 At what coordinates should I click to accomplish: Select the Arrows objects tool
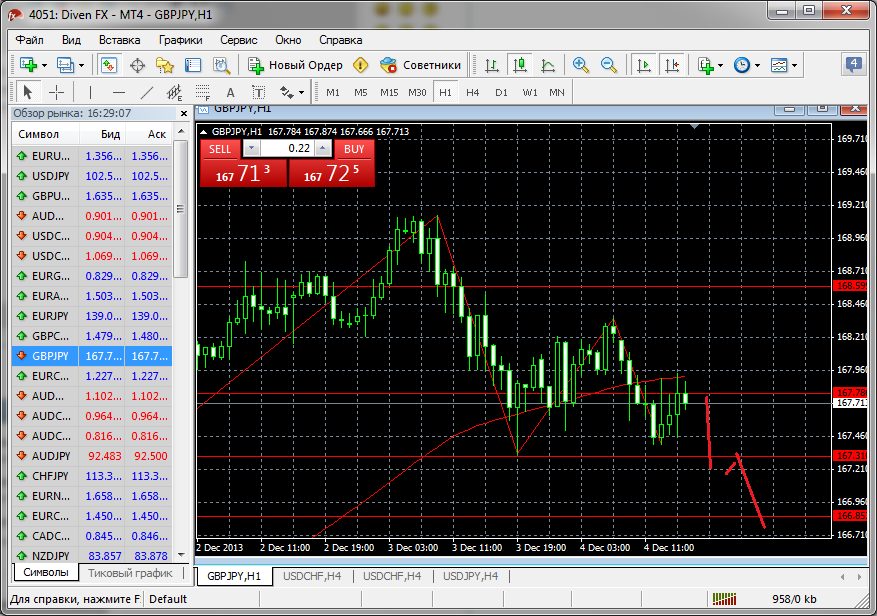pyautogui.click(x=287, y=92)
